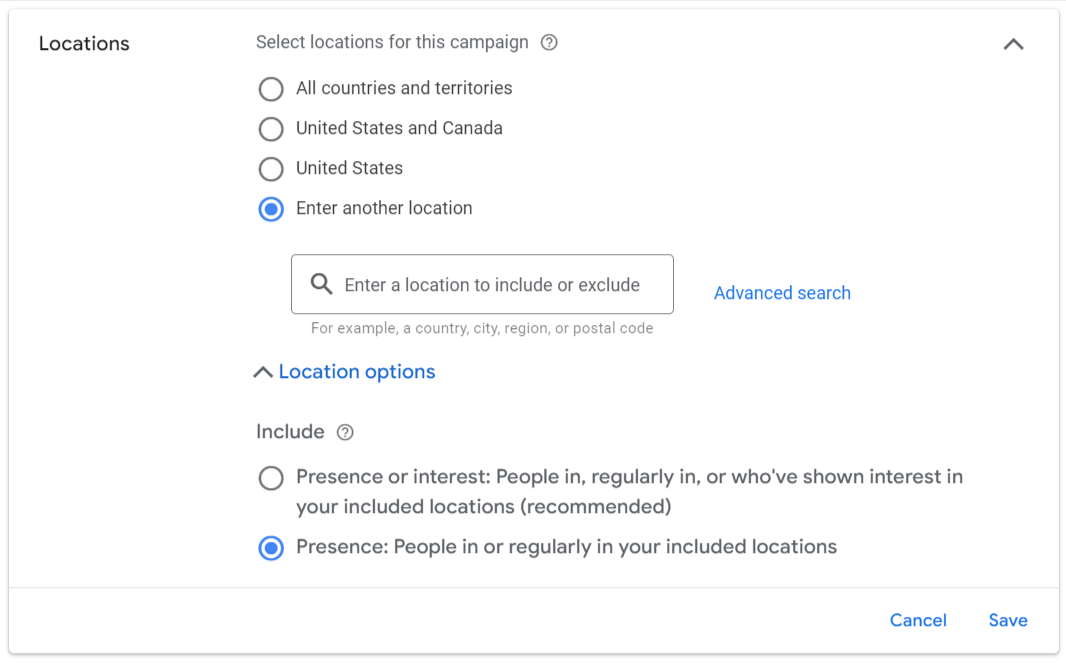Click the United States label text
The width and height of the screenshot is (1066, 663).
click(349, 168)
